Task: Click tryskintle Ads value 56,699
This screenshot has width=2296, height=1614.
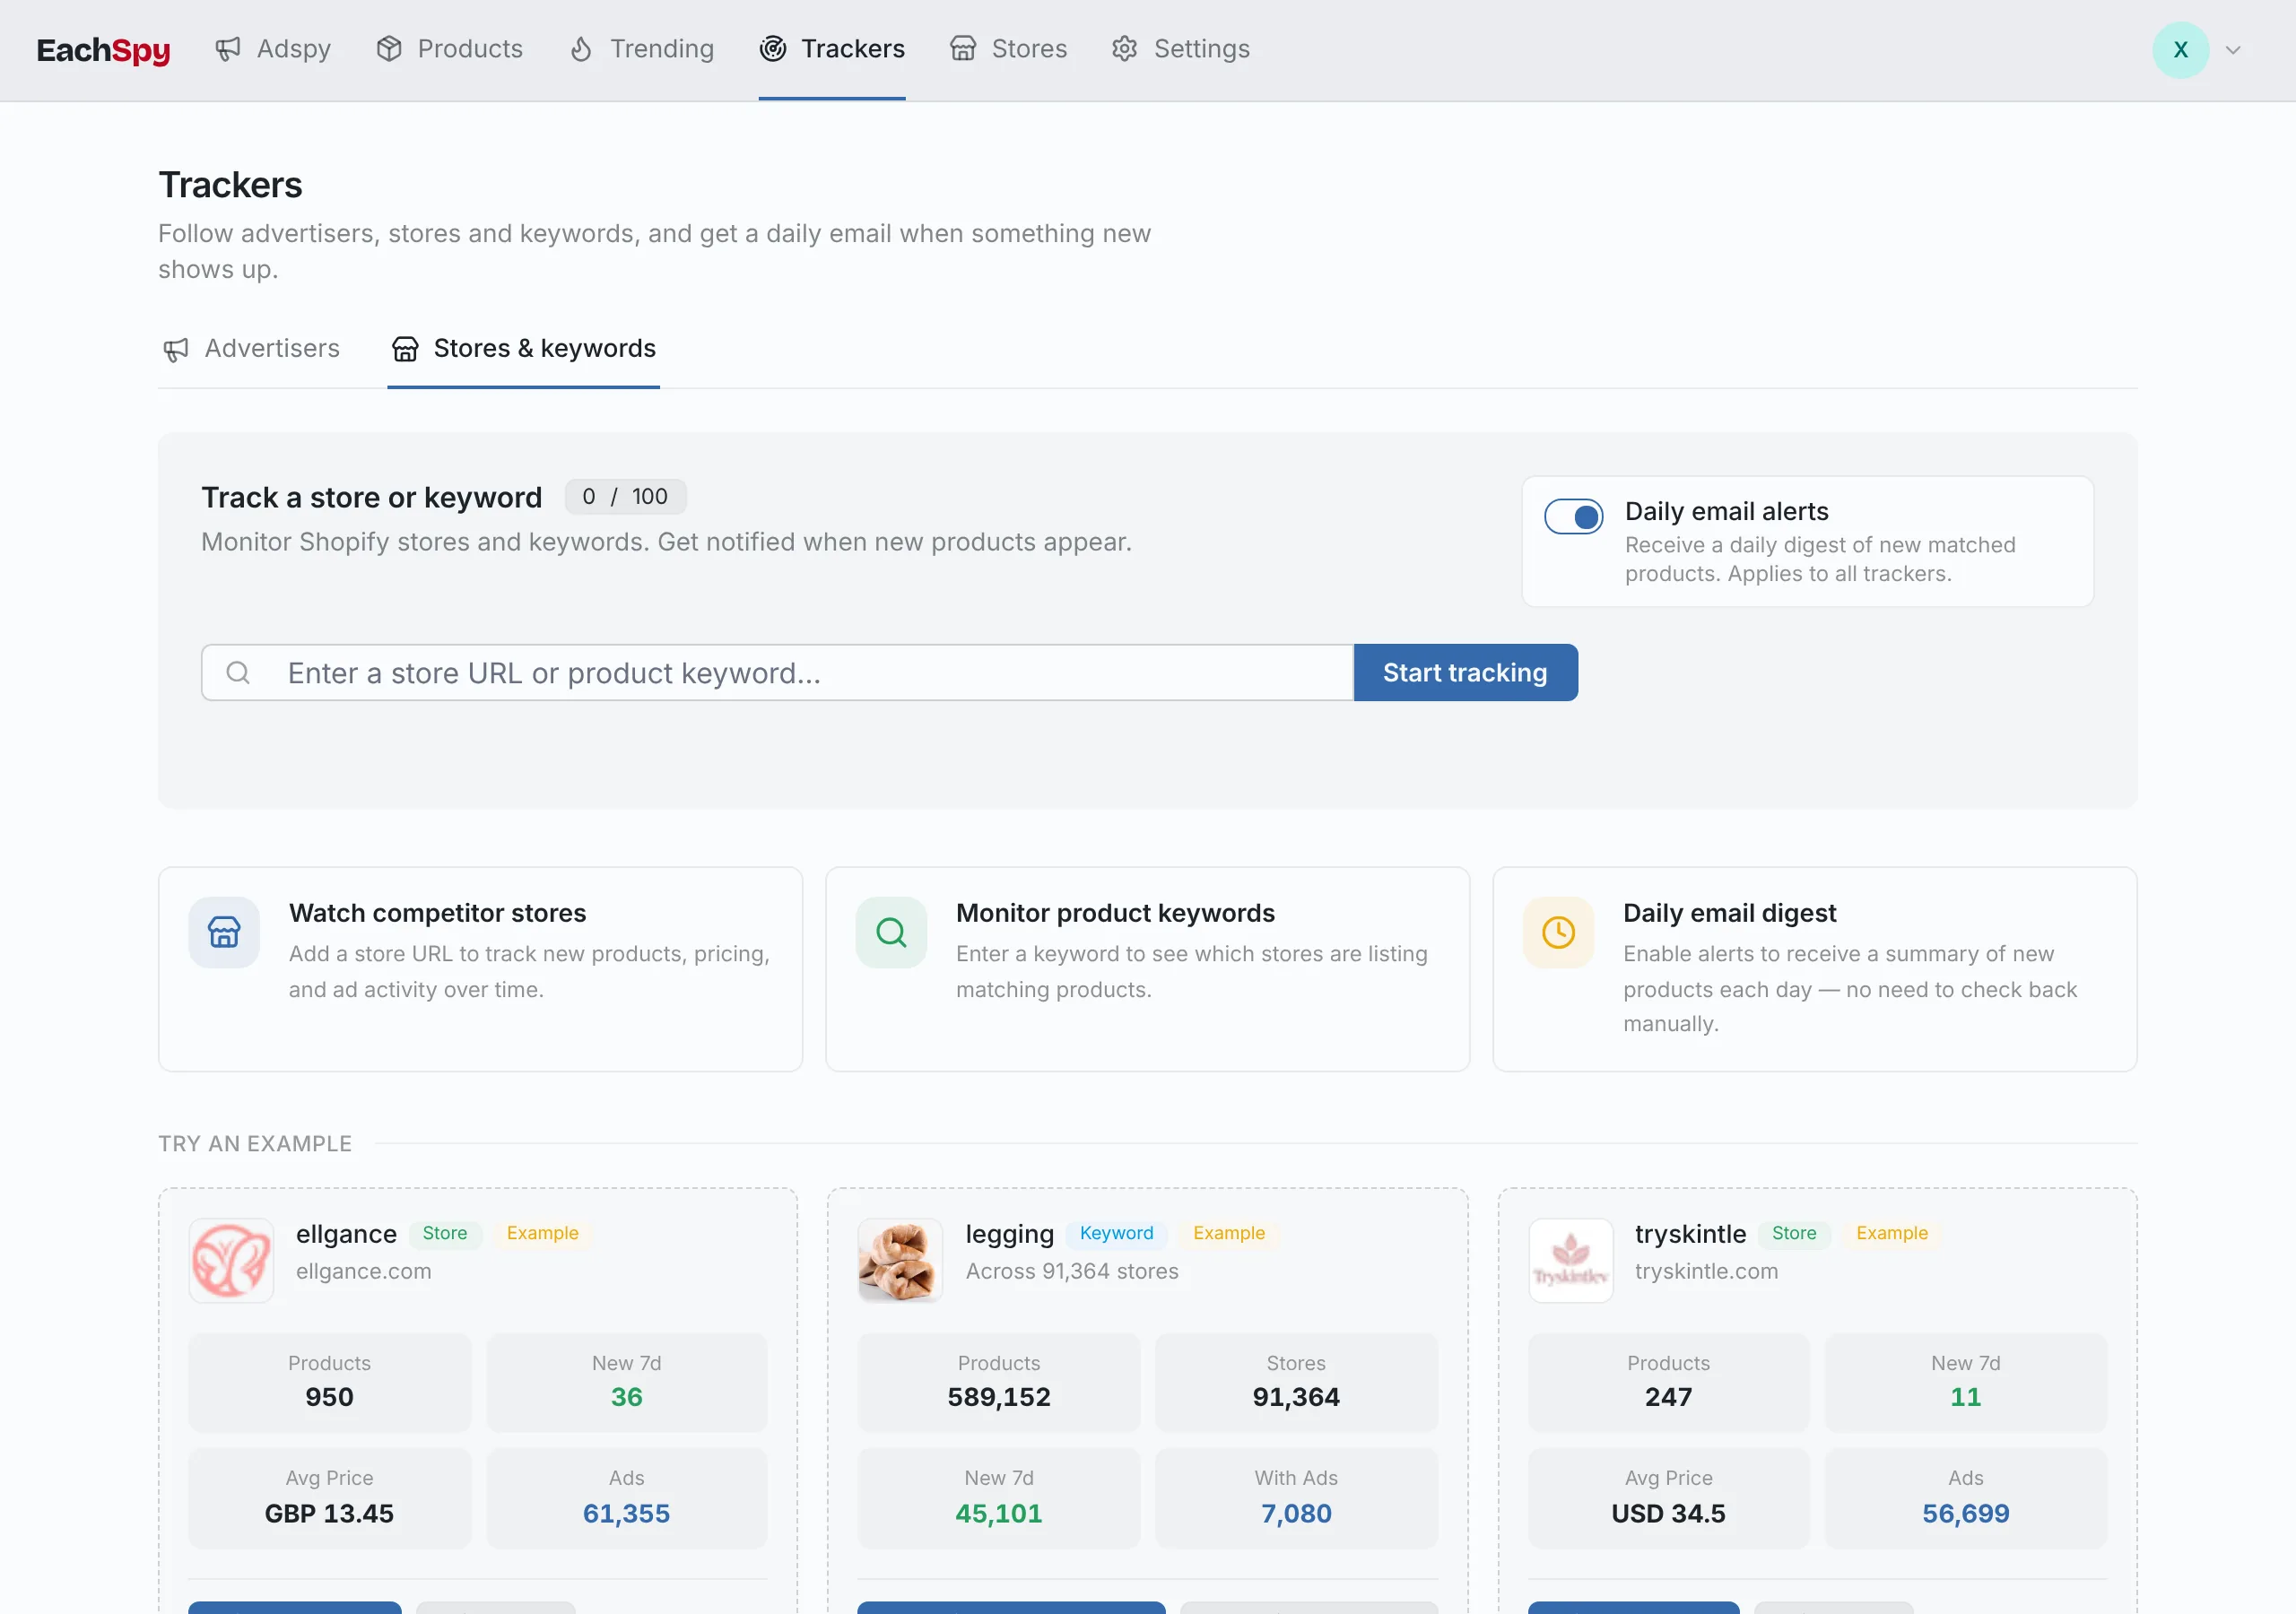Action: click(1965, 1514)
